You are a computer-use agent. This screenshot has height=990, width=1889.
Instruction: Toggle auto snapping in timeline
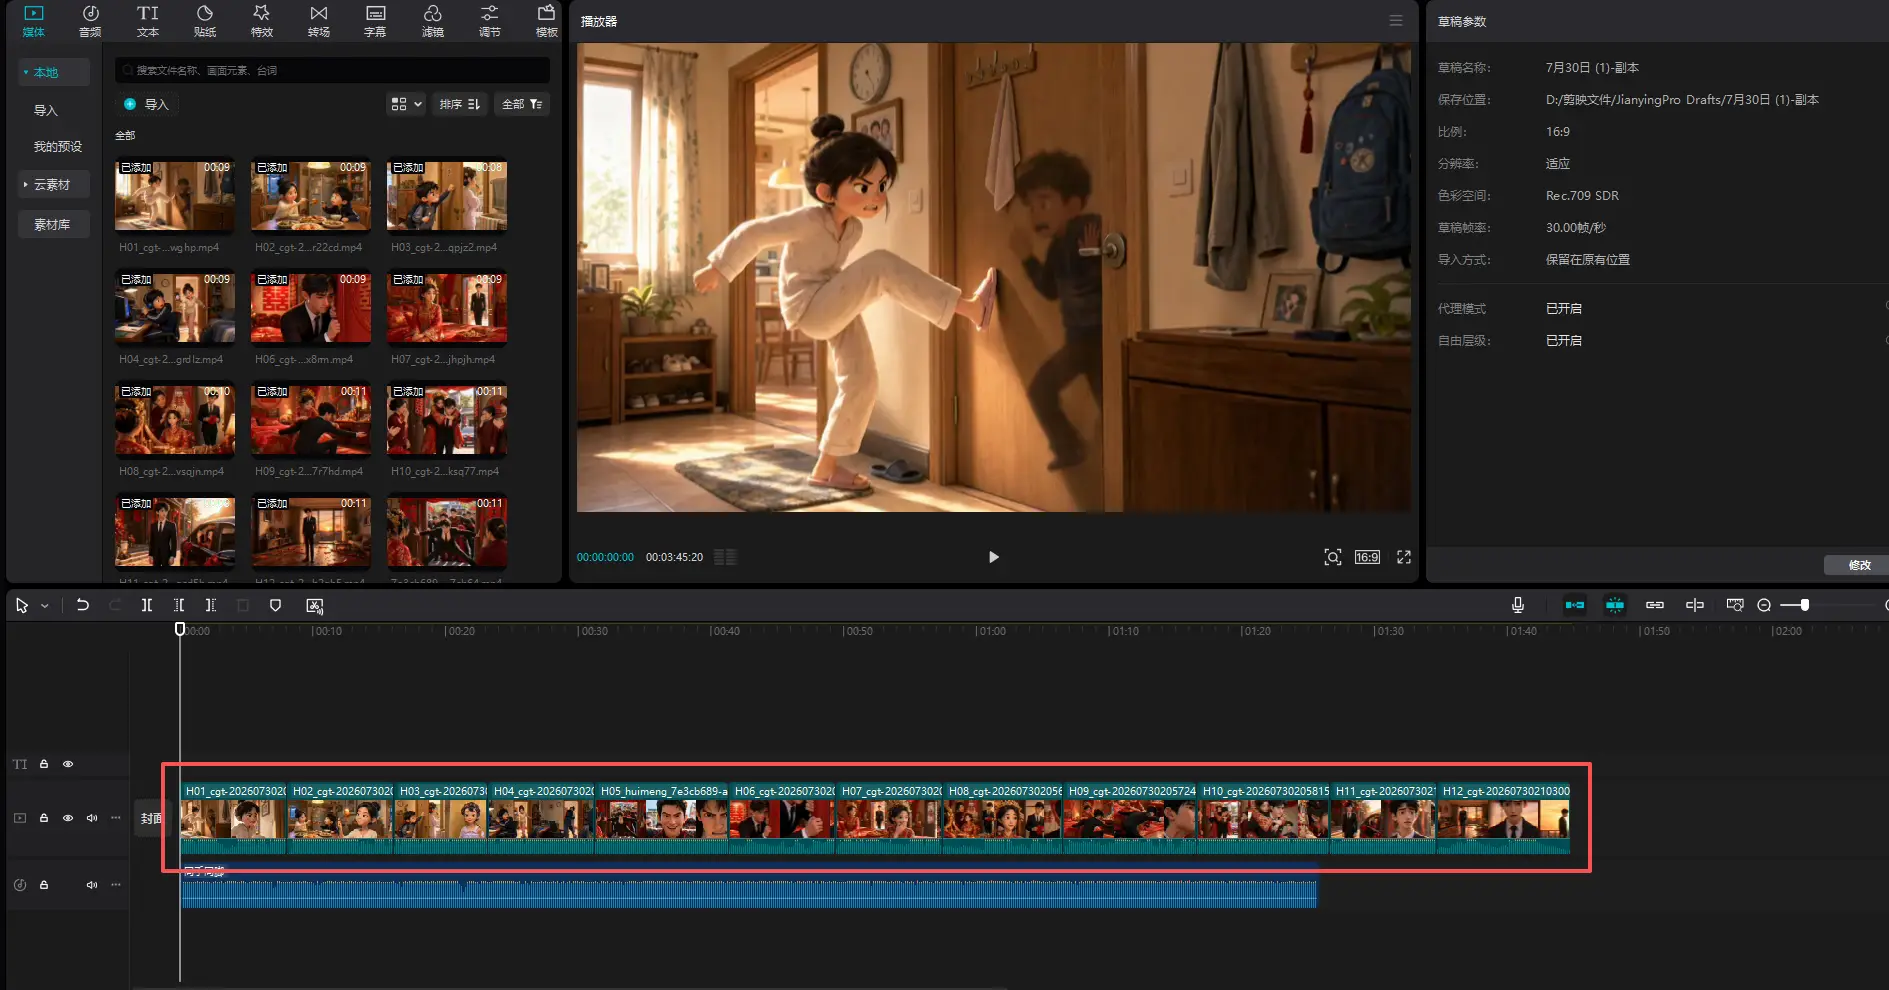click(x=1615, y=605)
